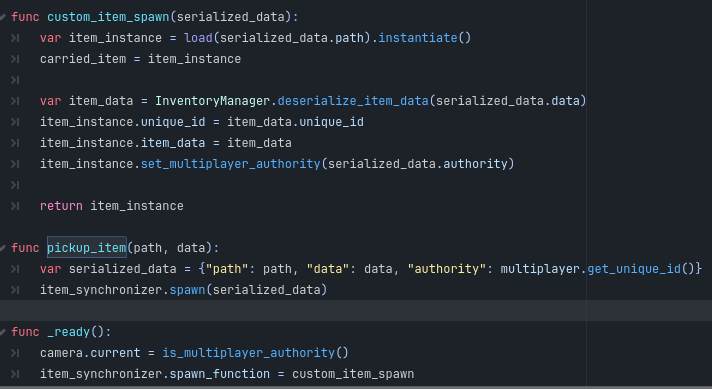Collapse the pickup_item function fold arrow
712x389 pixels.
(x=2, y=248)
